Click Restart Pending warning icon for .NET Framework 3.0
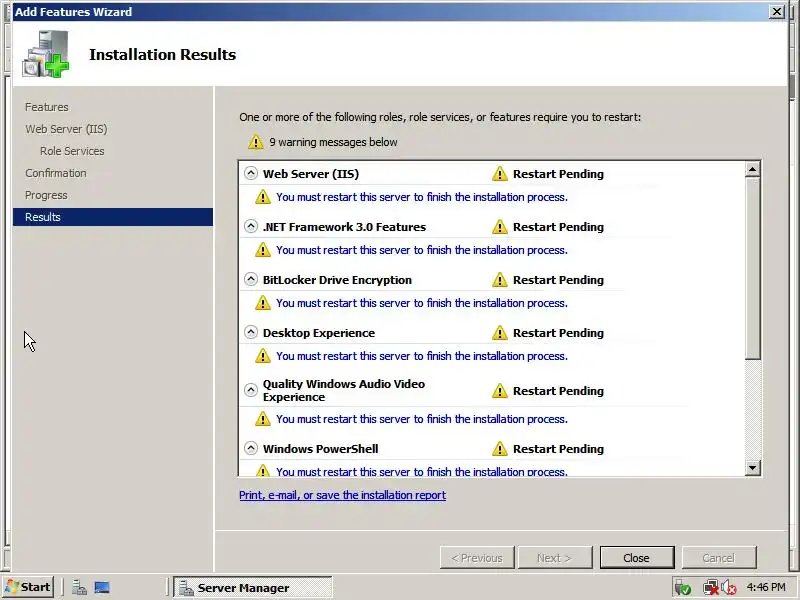 click(x=500, y=227)
